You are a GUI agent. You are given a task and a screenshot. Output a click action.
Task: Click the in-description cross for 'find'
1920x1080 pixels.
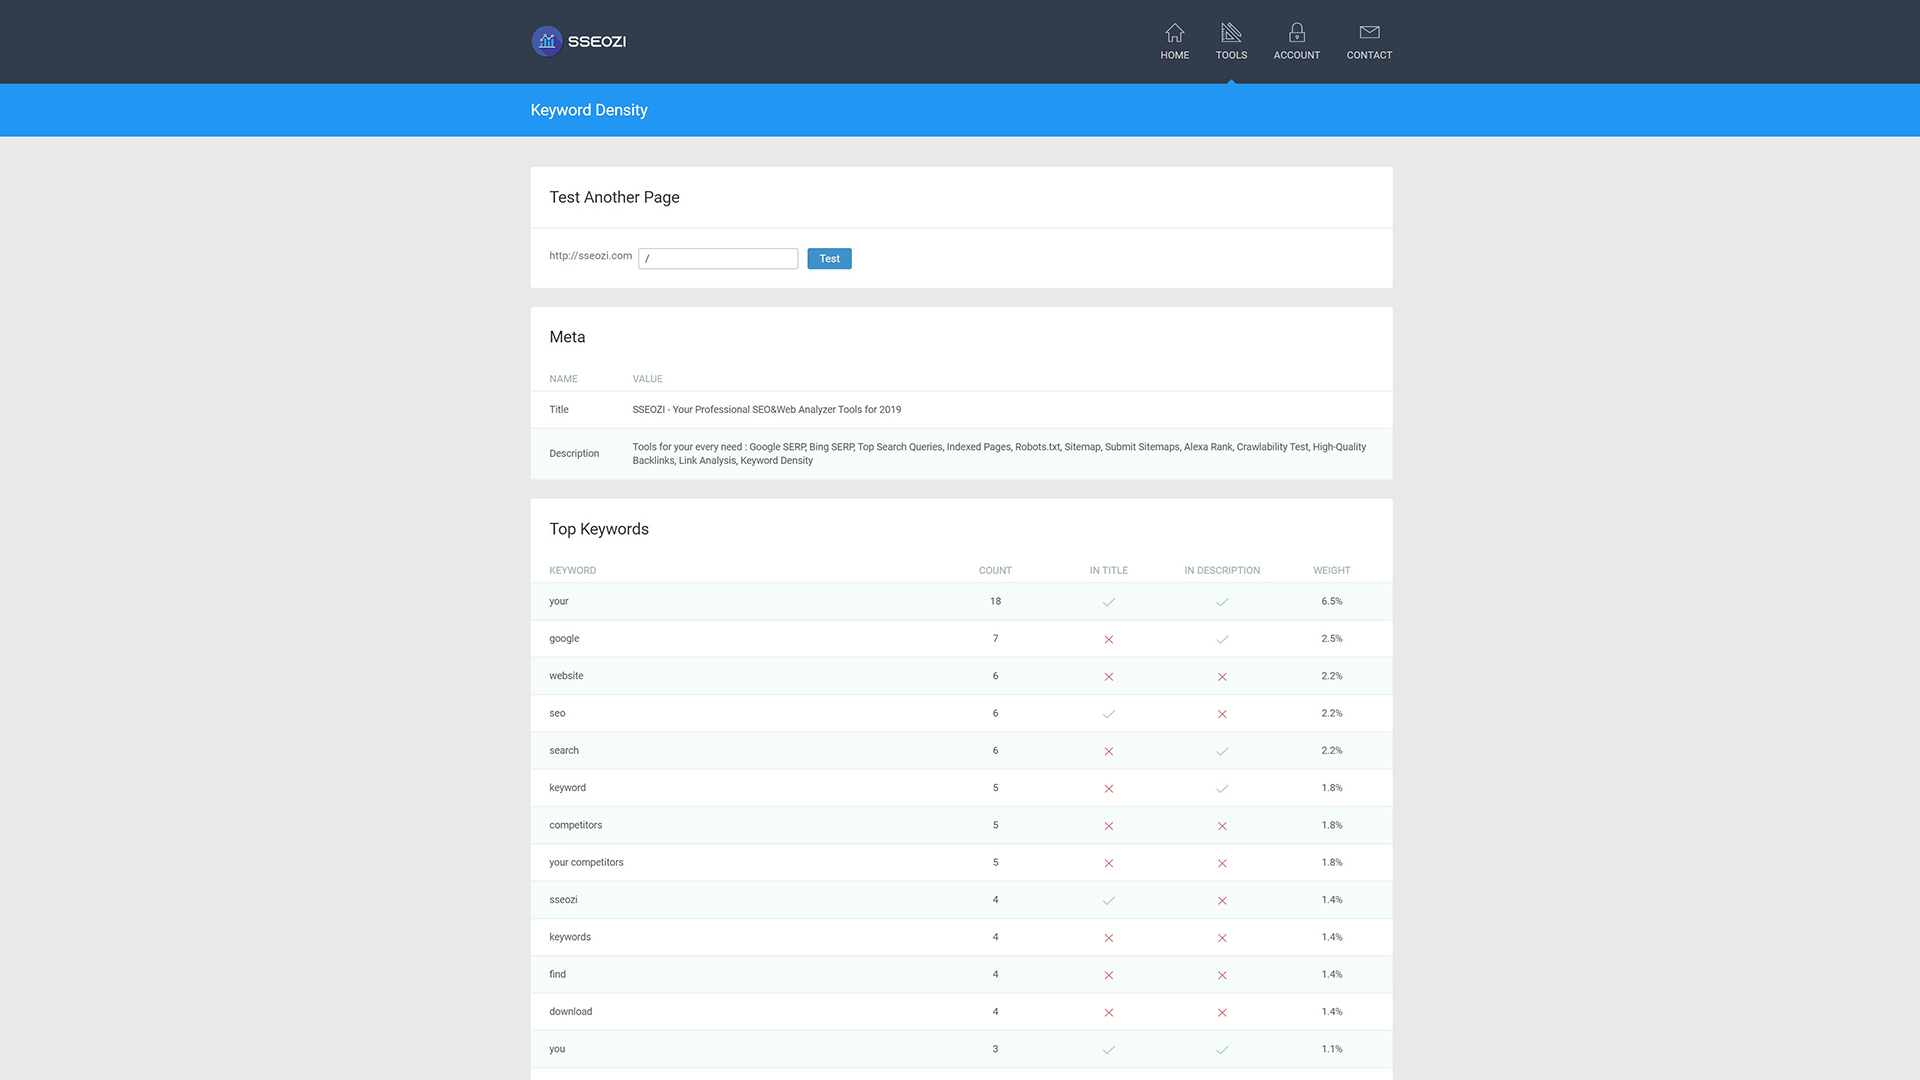[1222, 975]
